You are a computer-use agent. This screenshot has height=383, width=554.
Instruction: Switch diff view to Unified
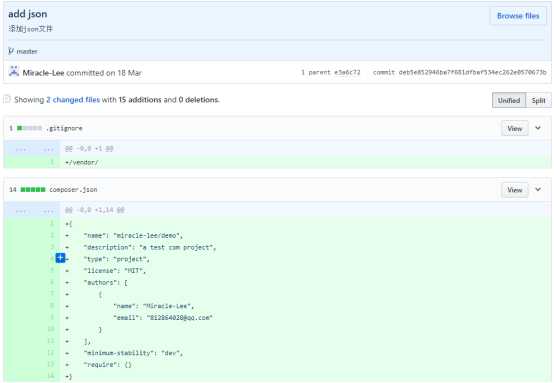509,100
